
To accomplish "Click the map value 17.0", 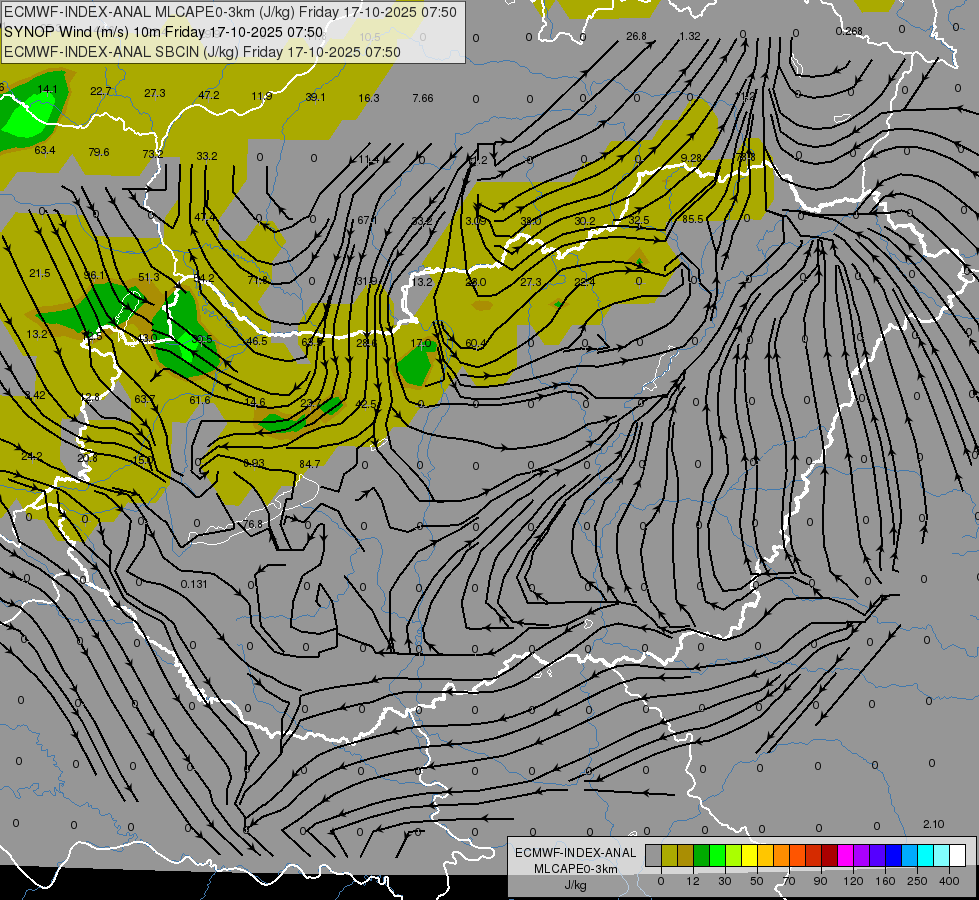I will tap(421, 343).
